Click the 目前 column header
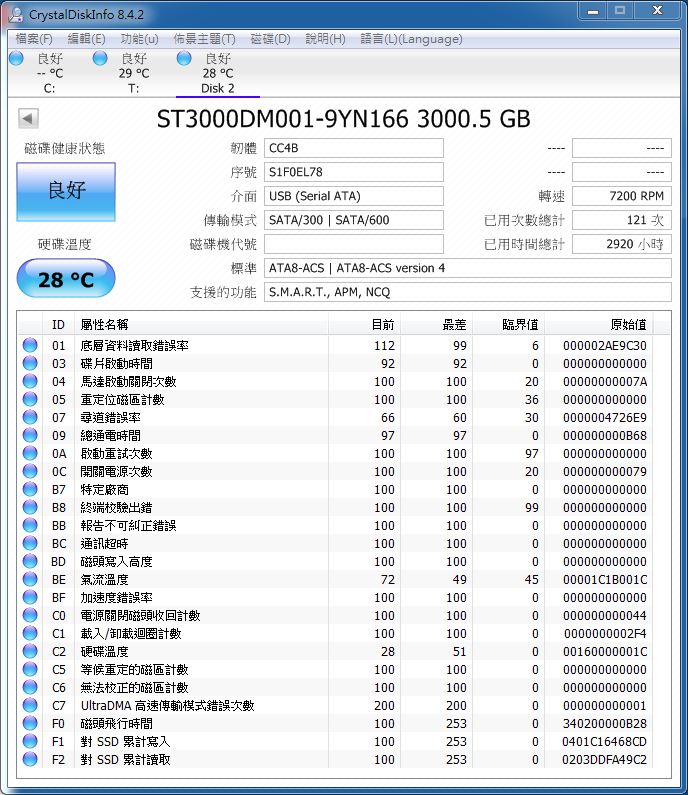Image resolution: width=688 pixels, height=795 pixels. tap(365, 324)
